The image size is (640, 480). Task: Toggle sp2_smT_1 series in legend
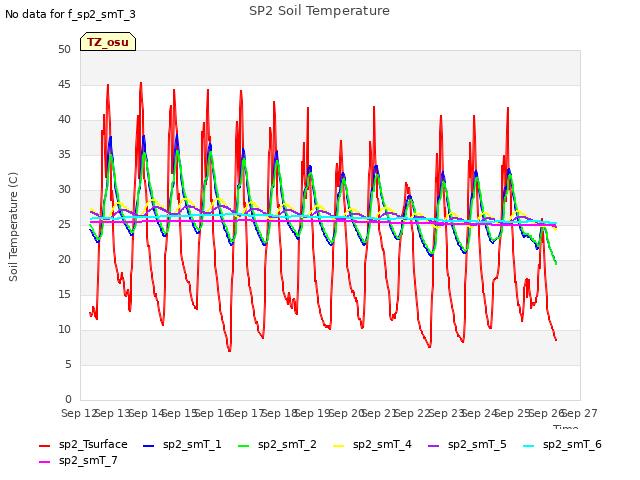182,444
